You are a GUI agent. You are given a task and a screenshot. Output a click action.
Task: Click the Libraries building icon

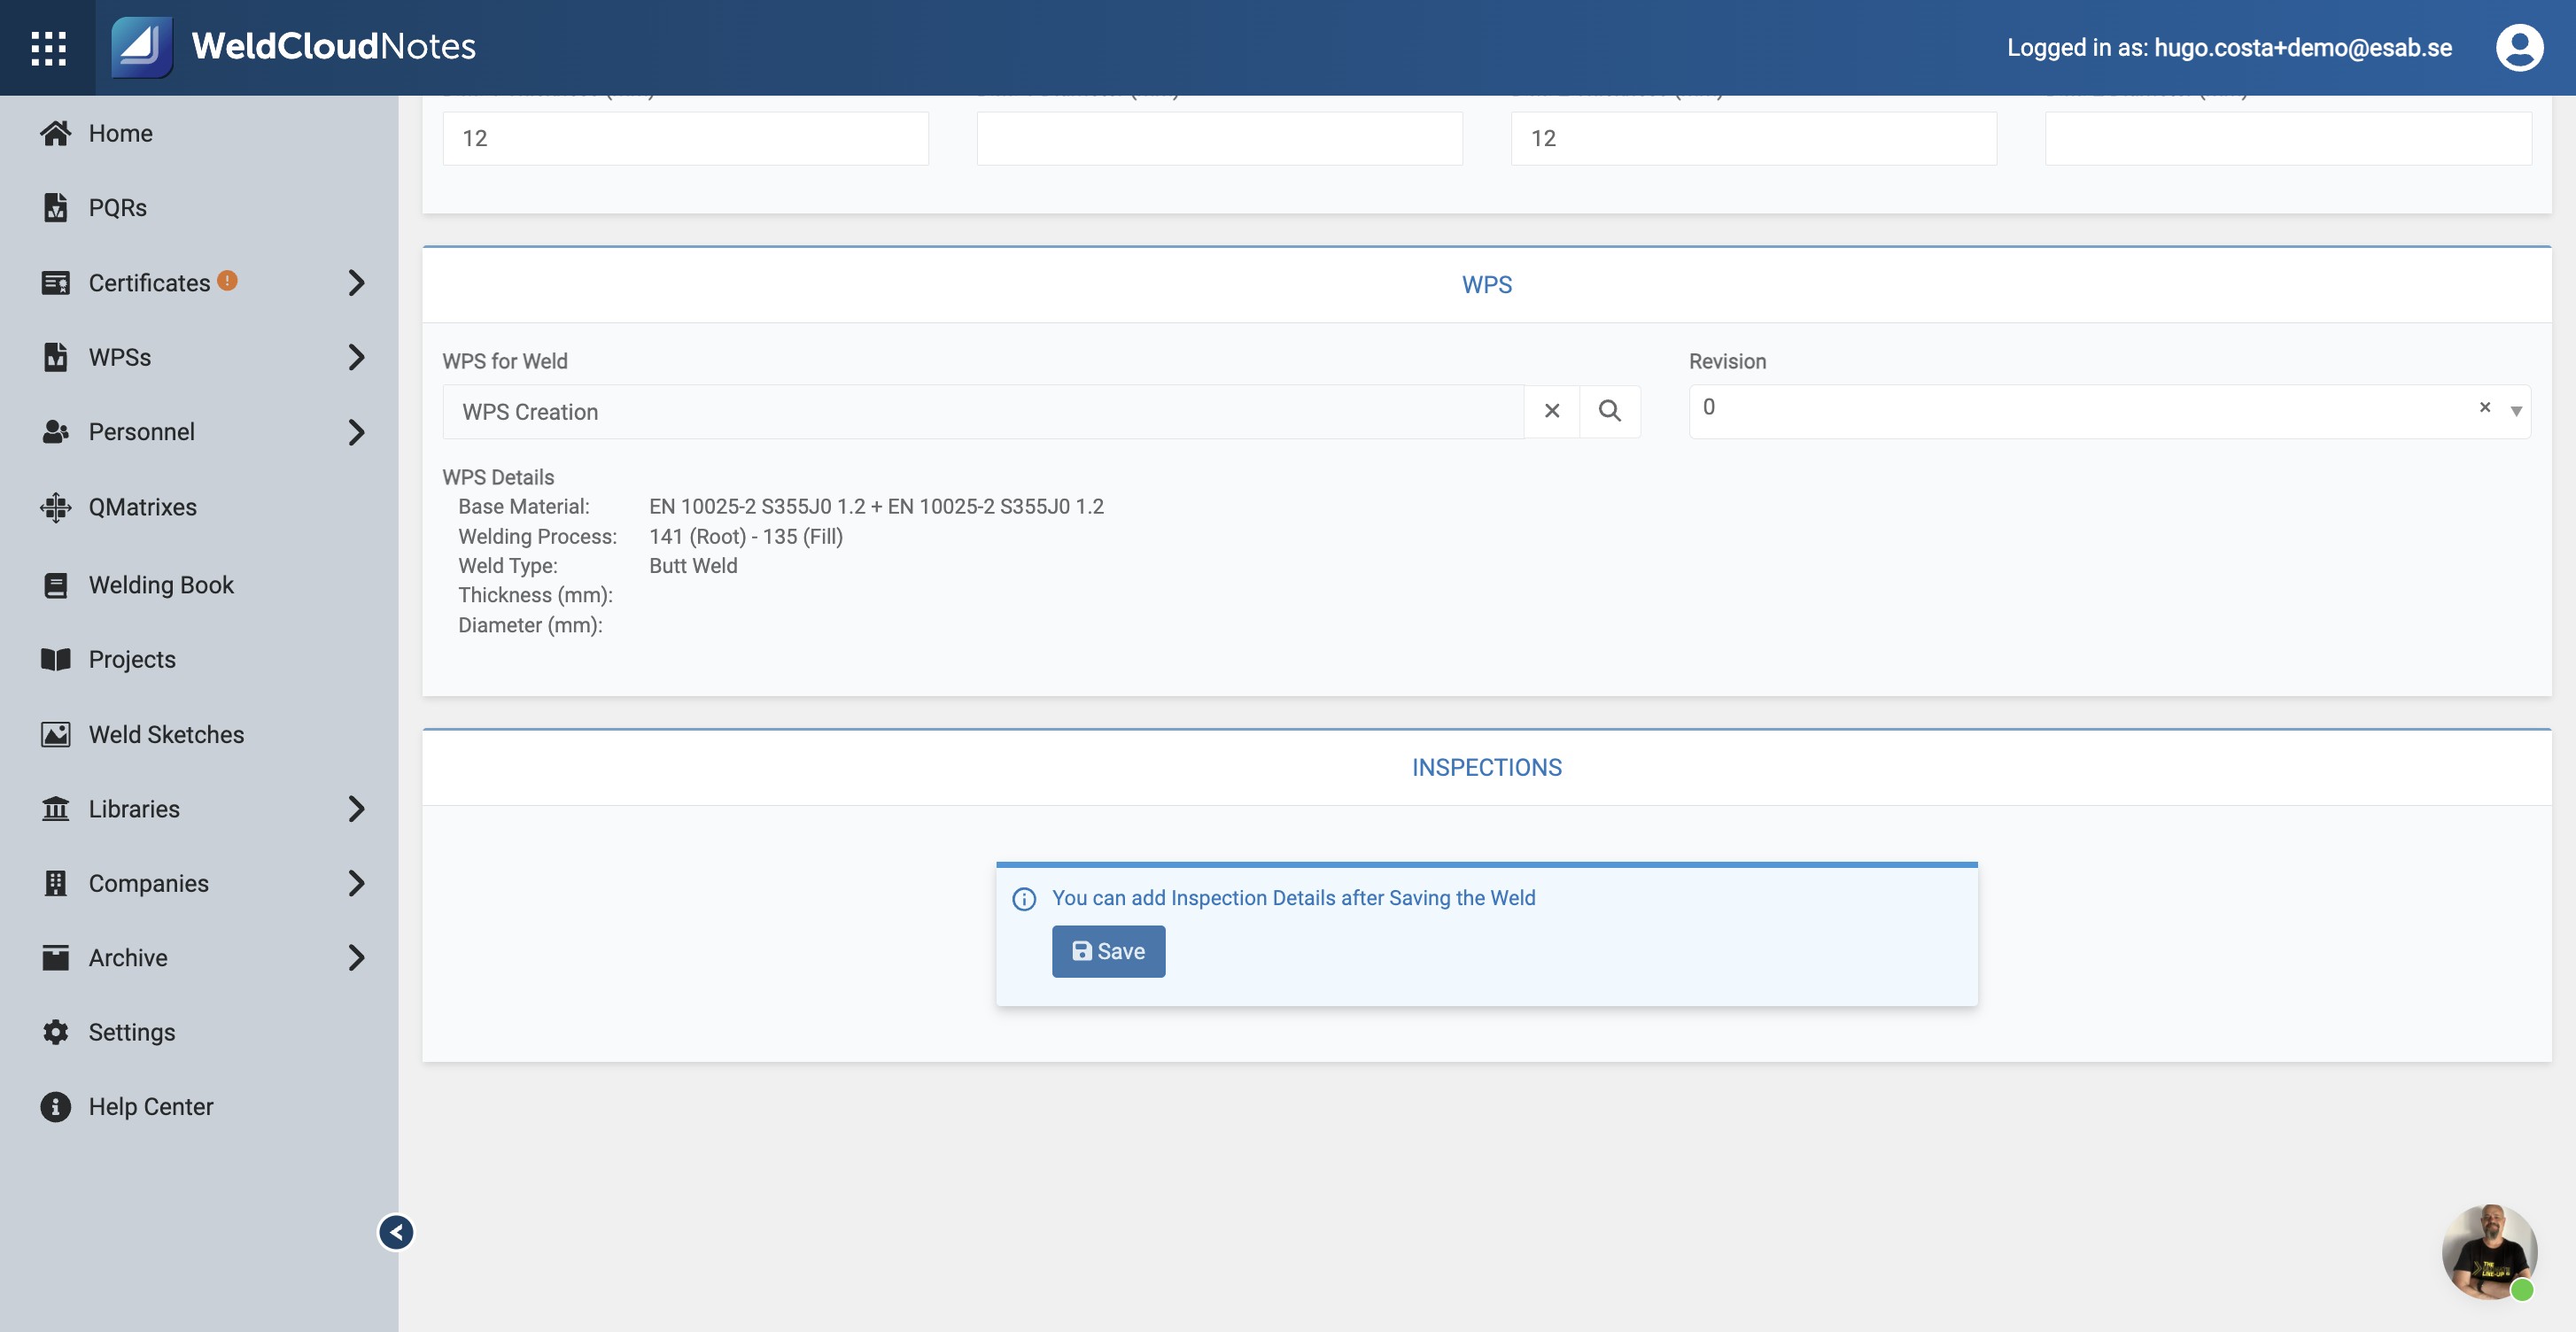(x=56, y=808)
